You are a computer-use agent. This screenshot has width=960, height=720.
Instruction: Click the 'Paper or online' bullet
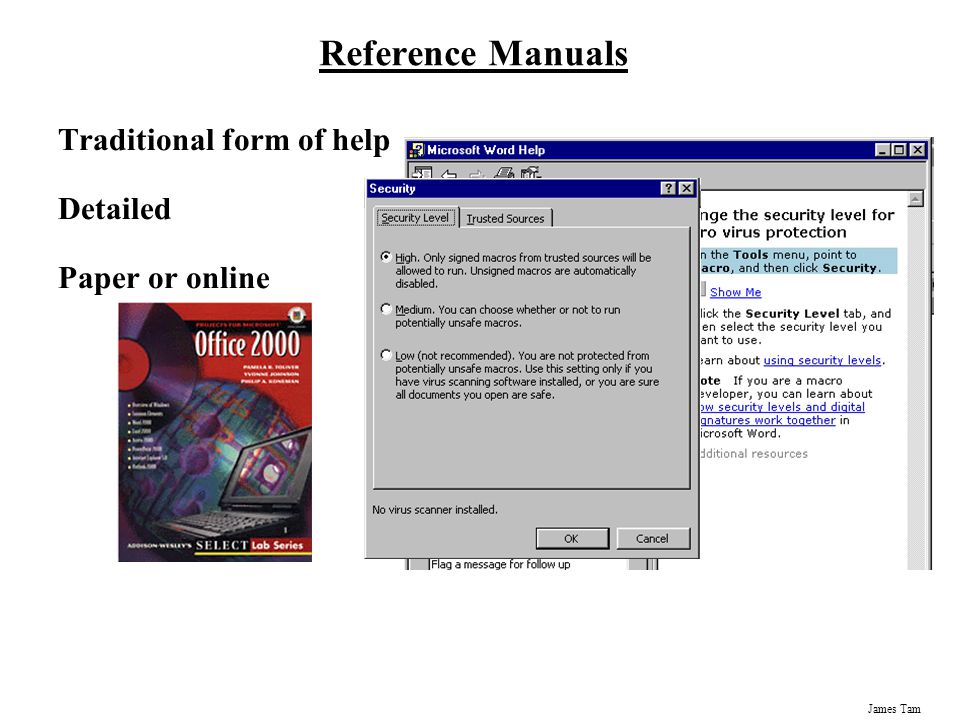pyautogui.click(x=164, y=279)
